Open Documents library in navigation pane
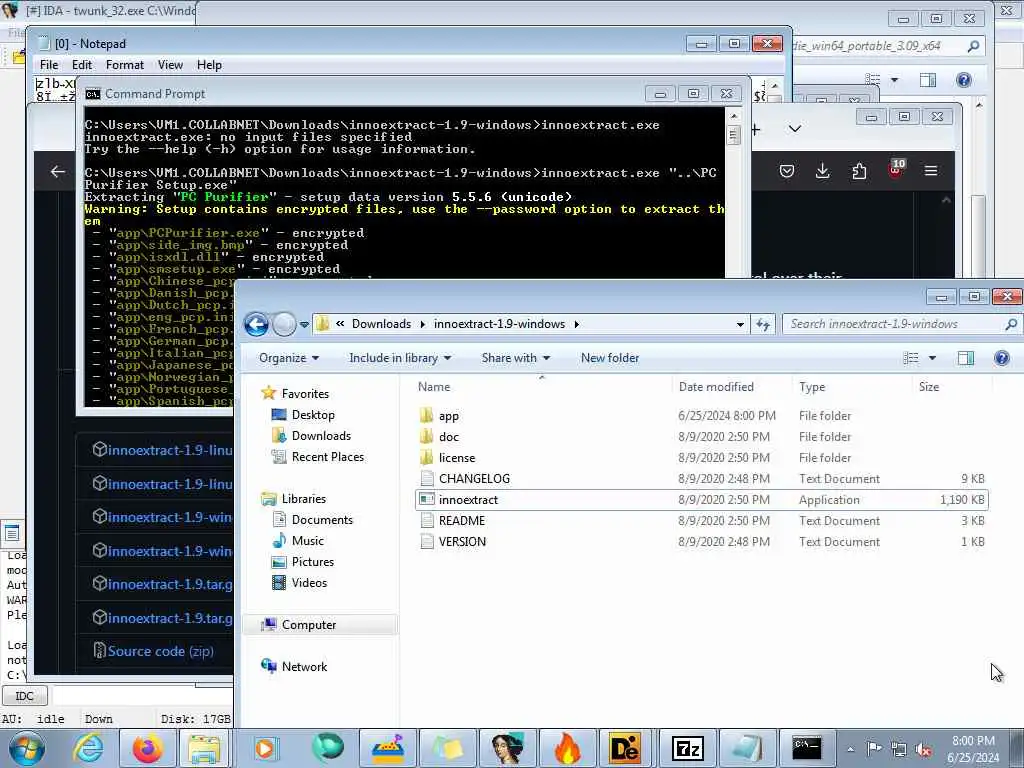Image resolution: width=1024 pixels, height=768 pixels. click(x=322, y=520)
